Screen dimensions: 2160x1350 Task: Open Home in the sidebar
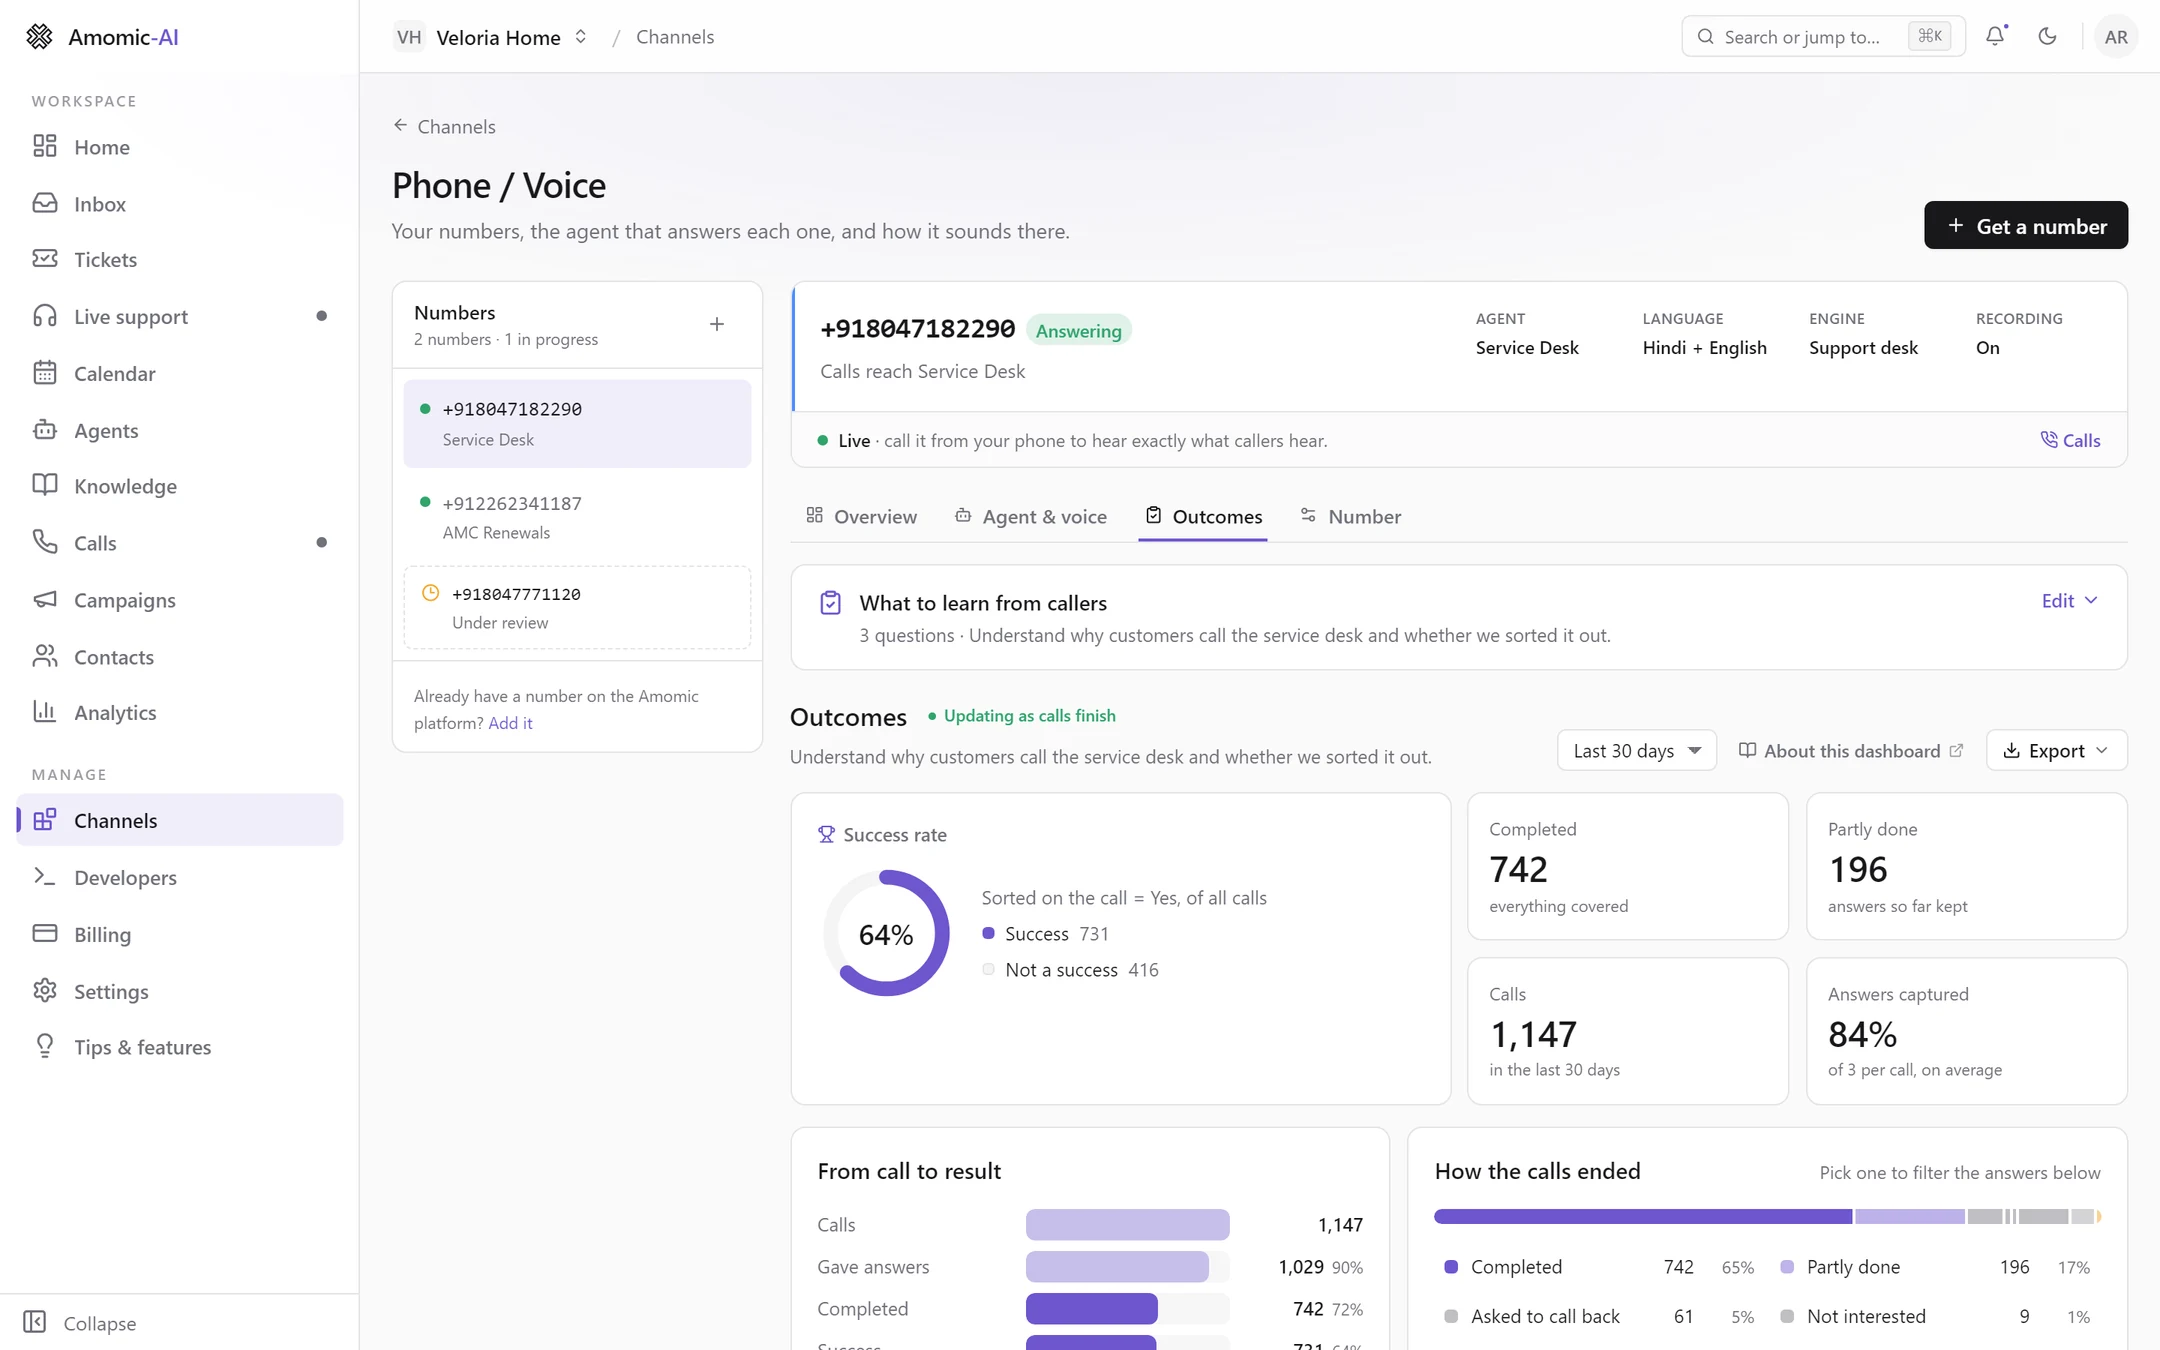pyautogui.click(x=180, y=147)
